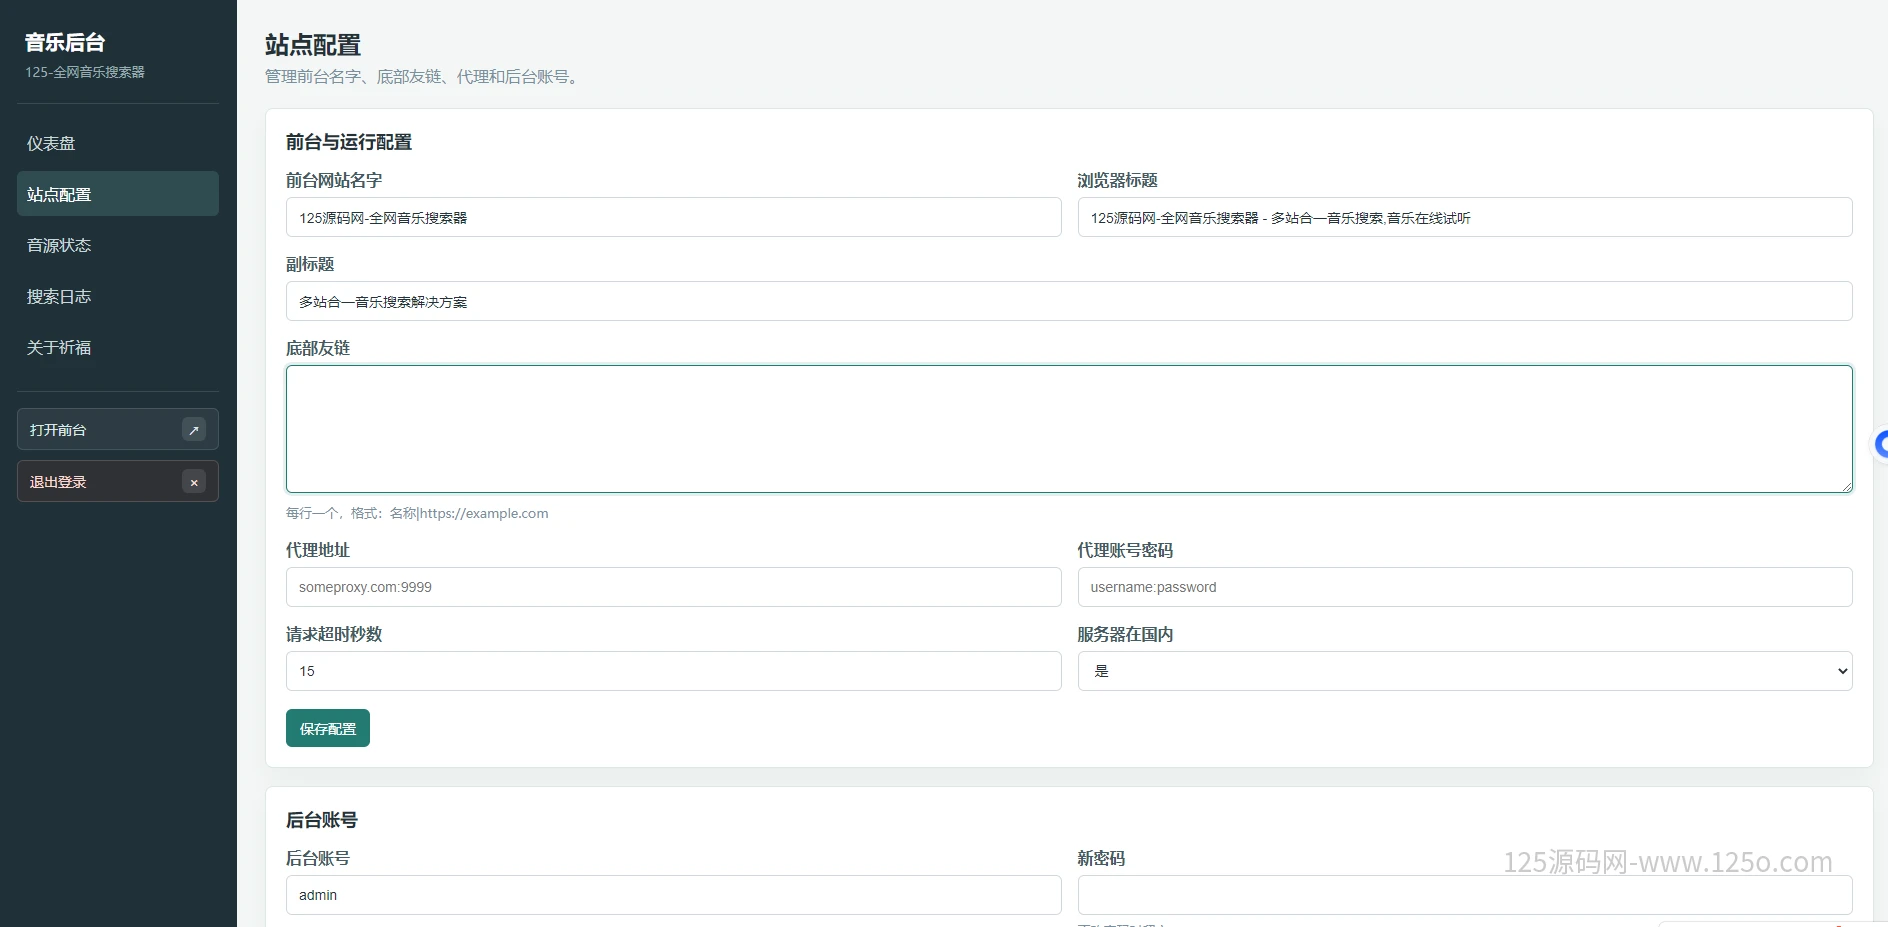This screenshot has width=1888, height=927.
Task: Select the 副标题 text field
Action: [x=1069, y=301]
